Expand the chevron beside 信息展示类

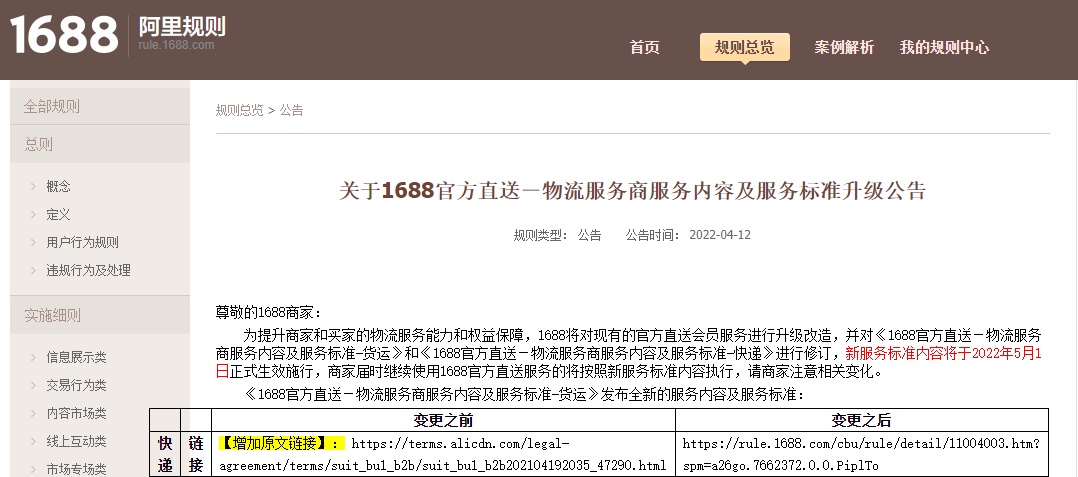click(33, 357)
